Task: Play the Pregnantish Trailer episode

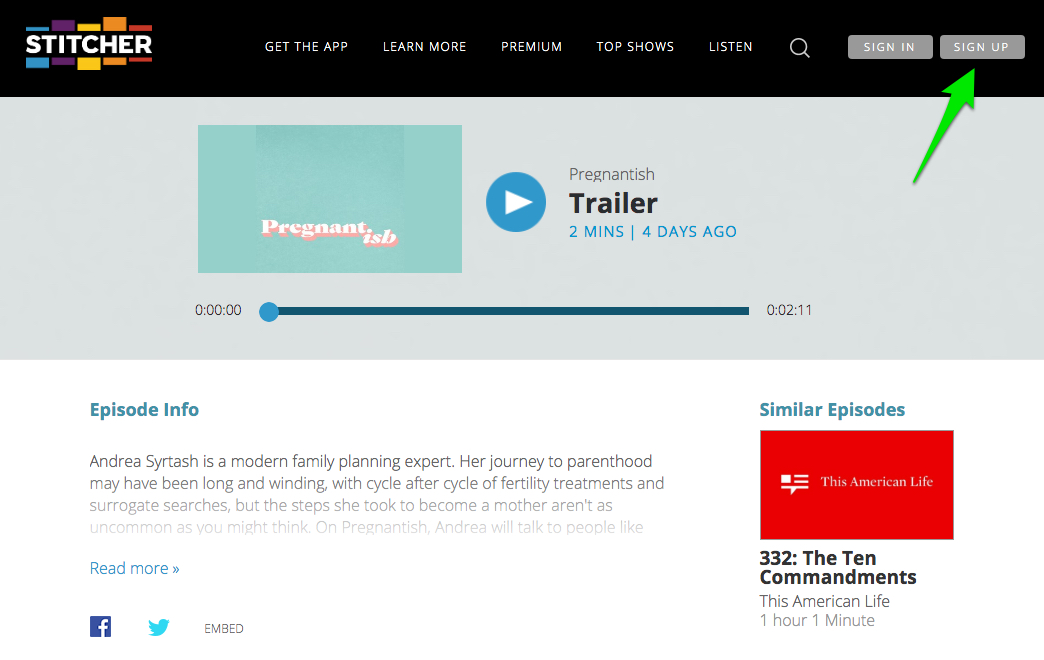Action: coord(515,202)
